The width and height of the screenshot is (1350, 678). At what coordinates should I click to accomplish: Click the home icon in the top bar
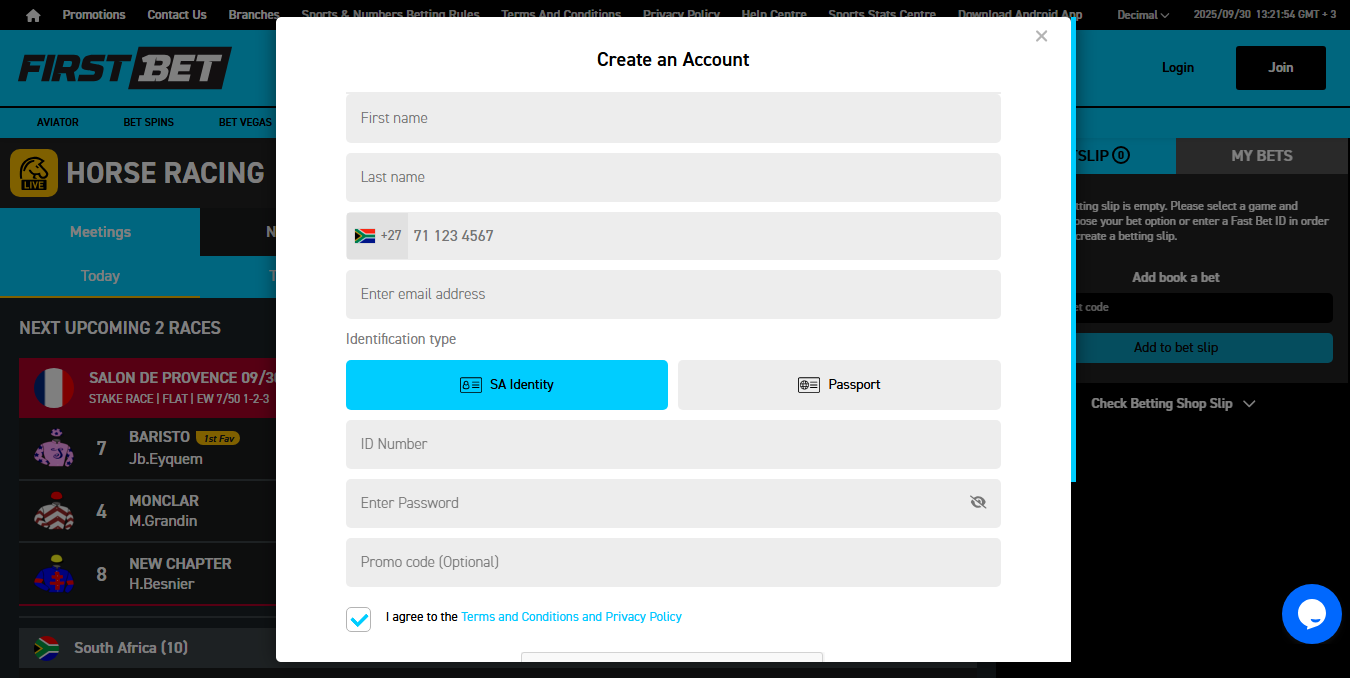point(33,15)
